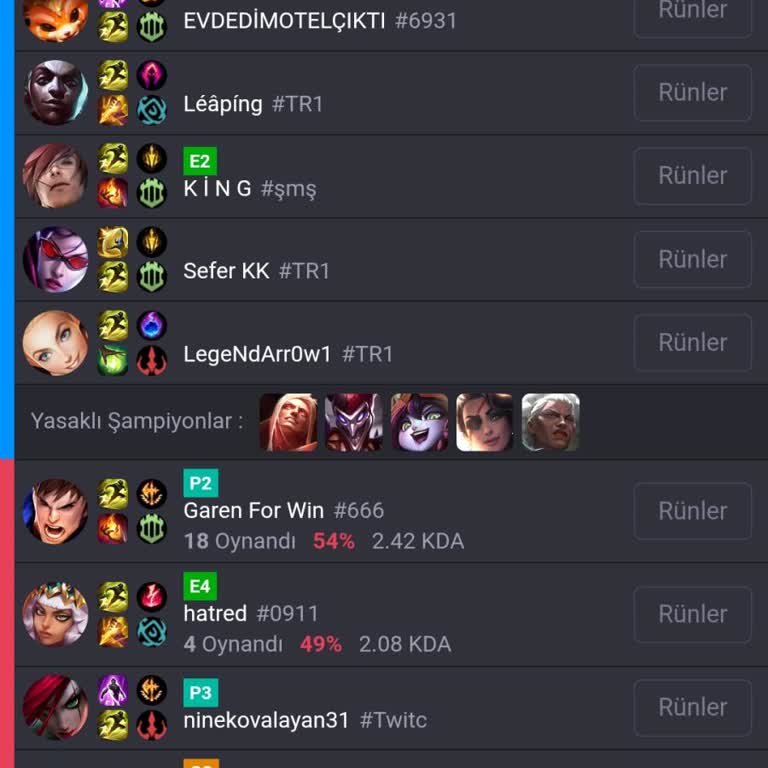Open Rünler for LegeNdArr0w1

tap(692, 342)
